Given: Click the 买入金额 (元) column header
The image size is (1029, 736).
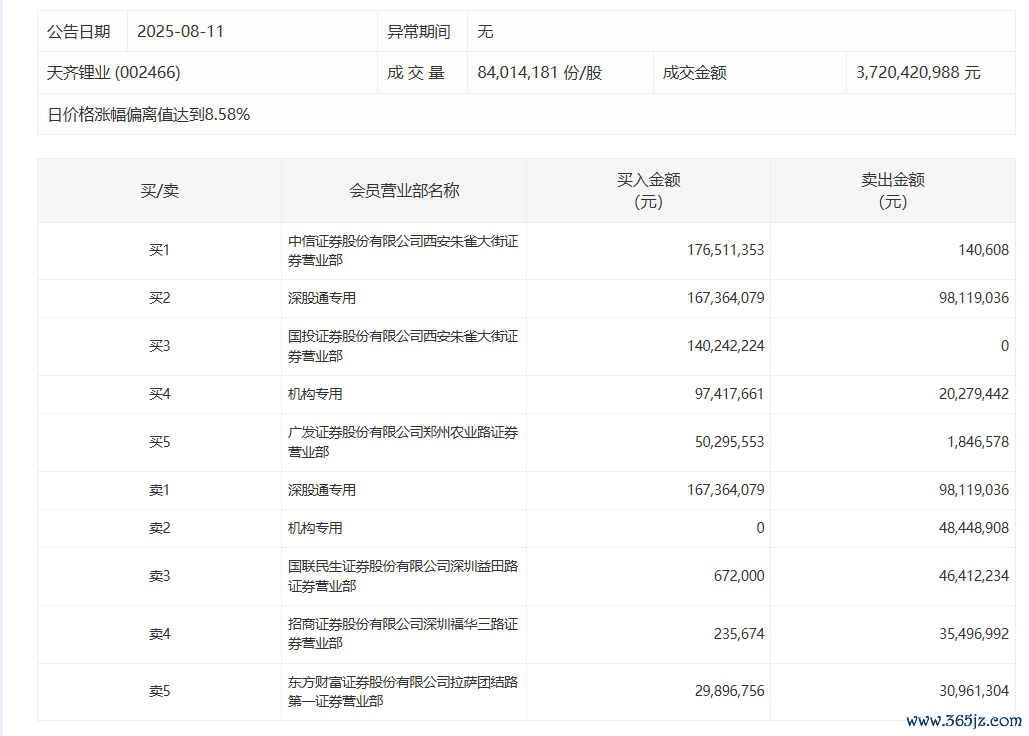Looking at the screenshot, I should 648,190.
